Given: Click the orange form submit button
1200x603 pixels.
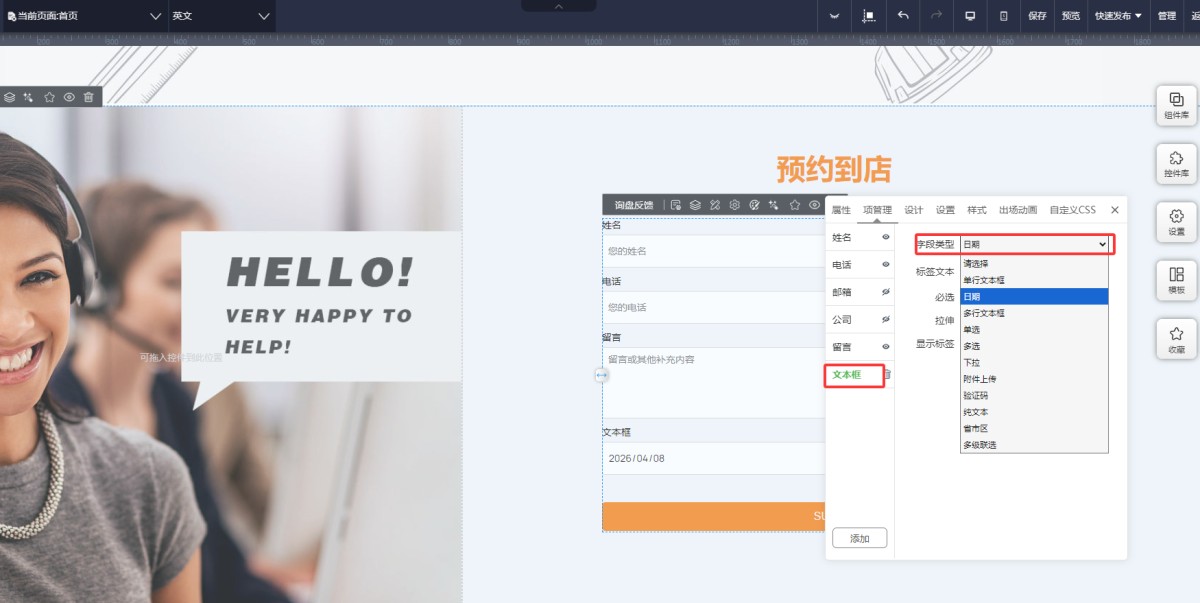Looking at the screenshot, I should pos(714,516).
